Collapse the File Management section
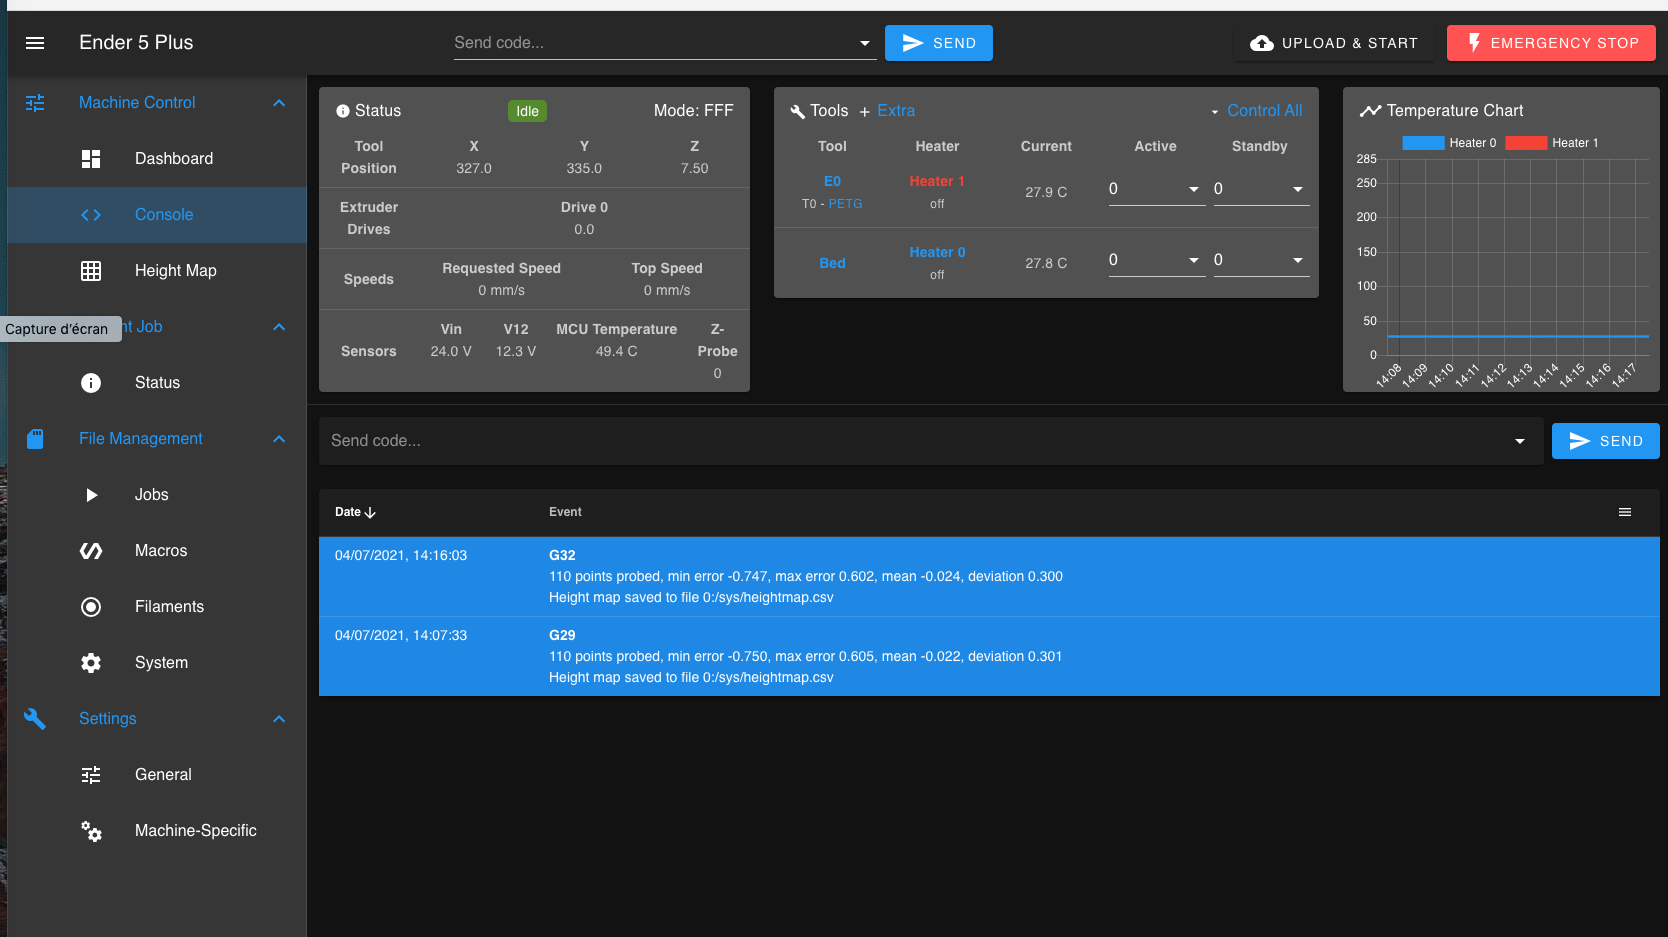1668x937 pixels. [279, 439]
